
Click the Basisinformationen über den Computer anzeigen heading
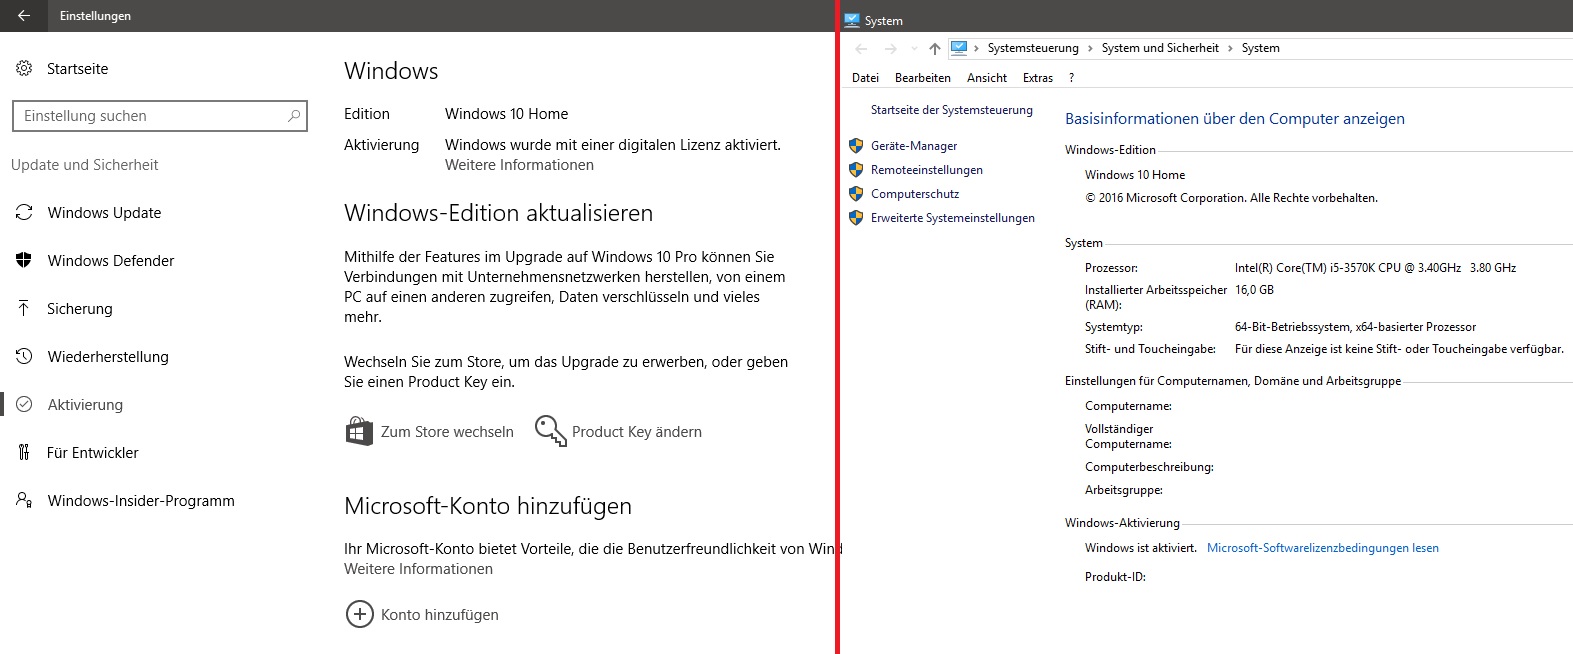(1235, 118)
